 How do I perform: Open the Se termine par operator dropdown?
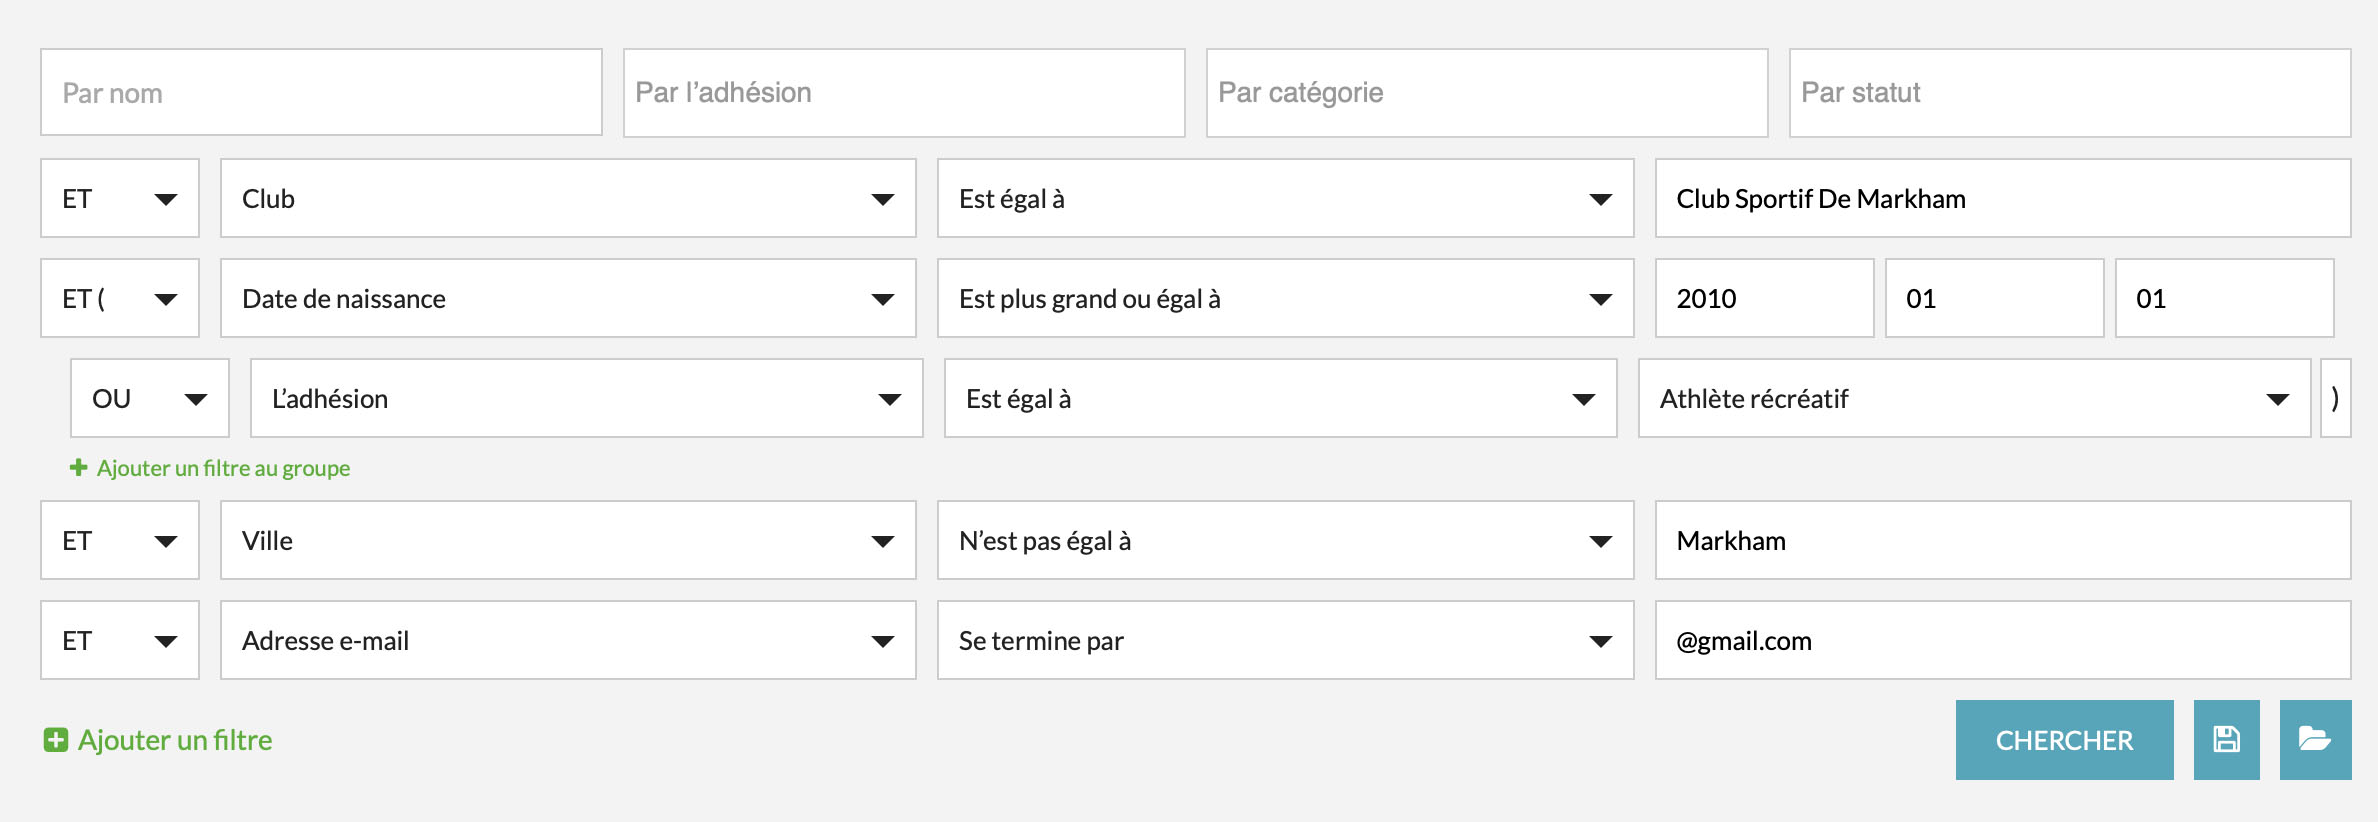(1284, 641)
